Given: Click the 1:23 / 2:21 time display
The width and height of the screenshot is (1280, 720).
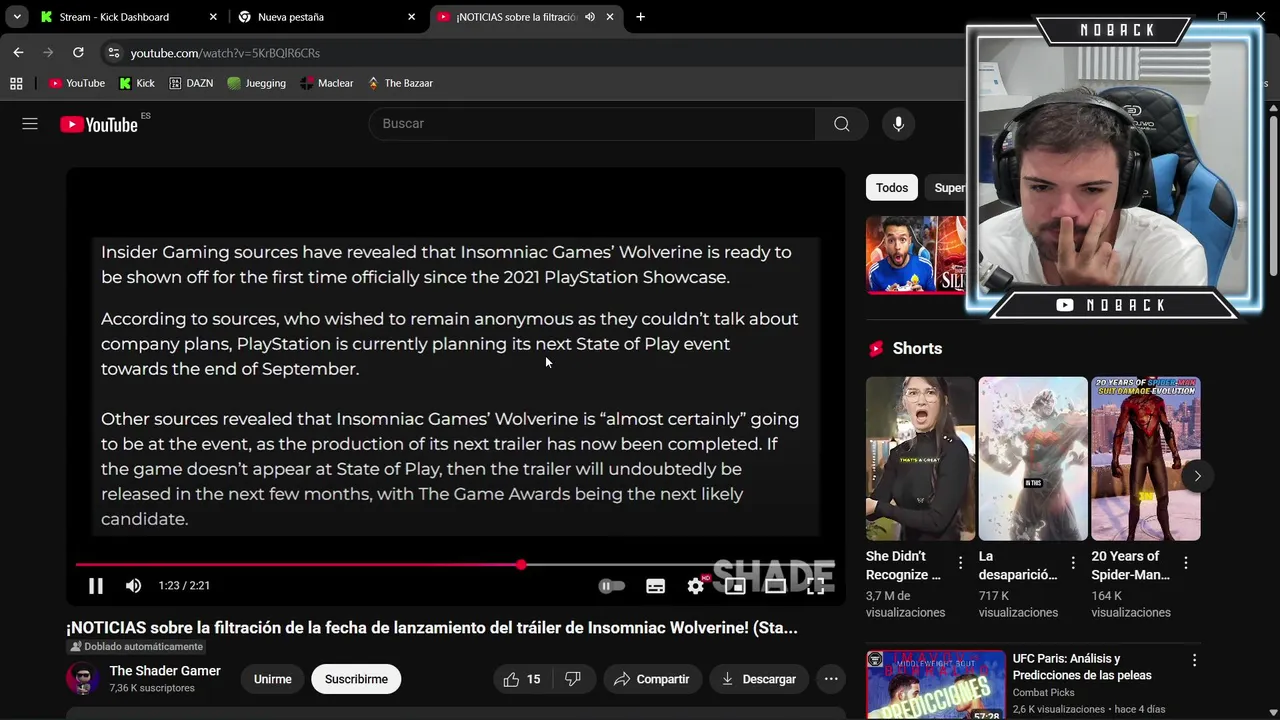Looking at the screenshot, I should (x=184, y=586).
